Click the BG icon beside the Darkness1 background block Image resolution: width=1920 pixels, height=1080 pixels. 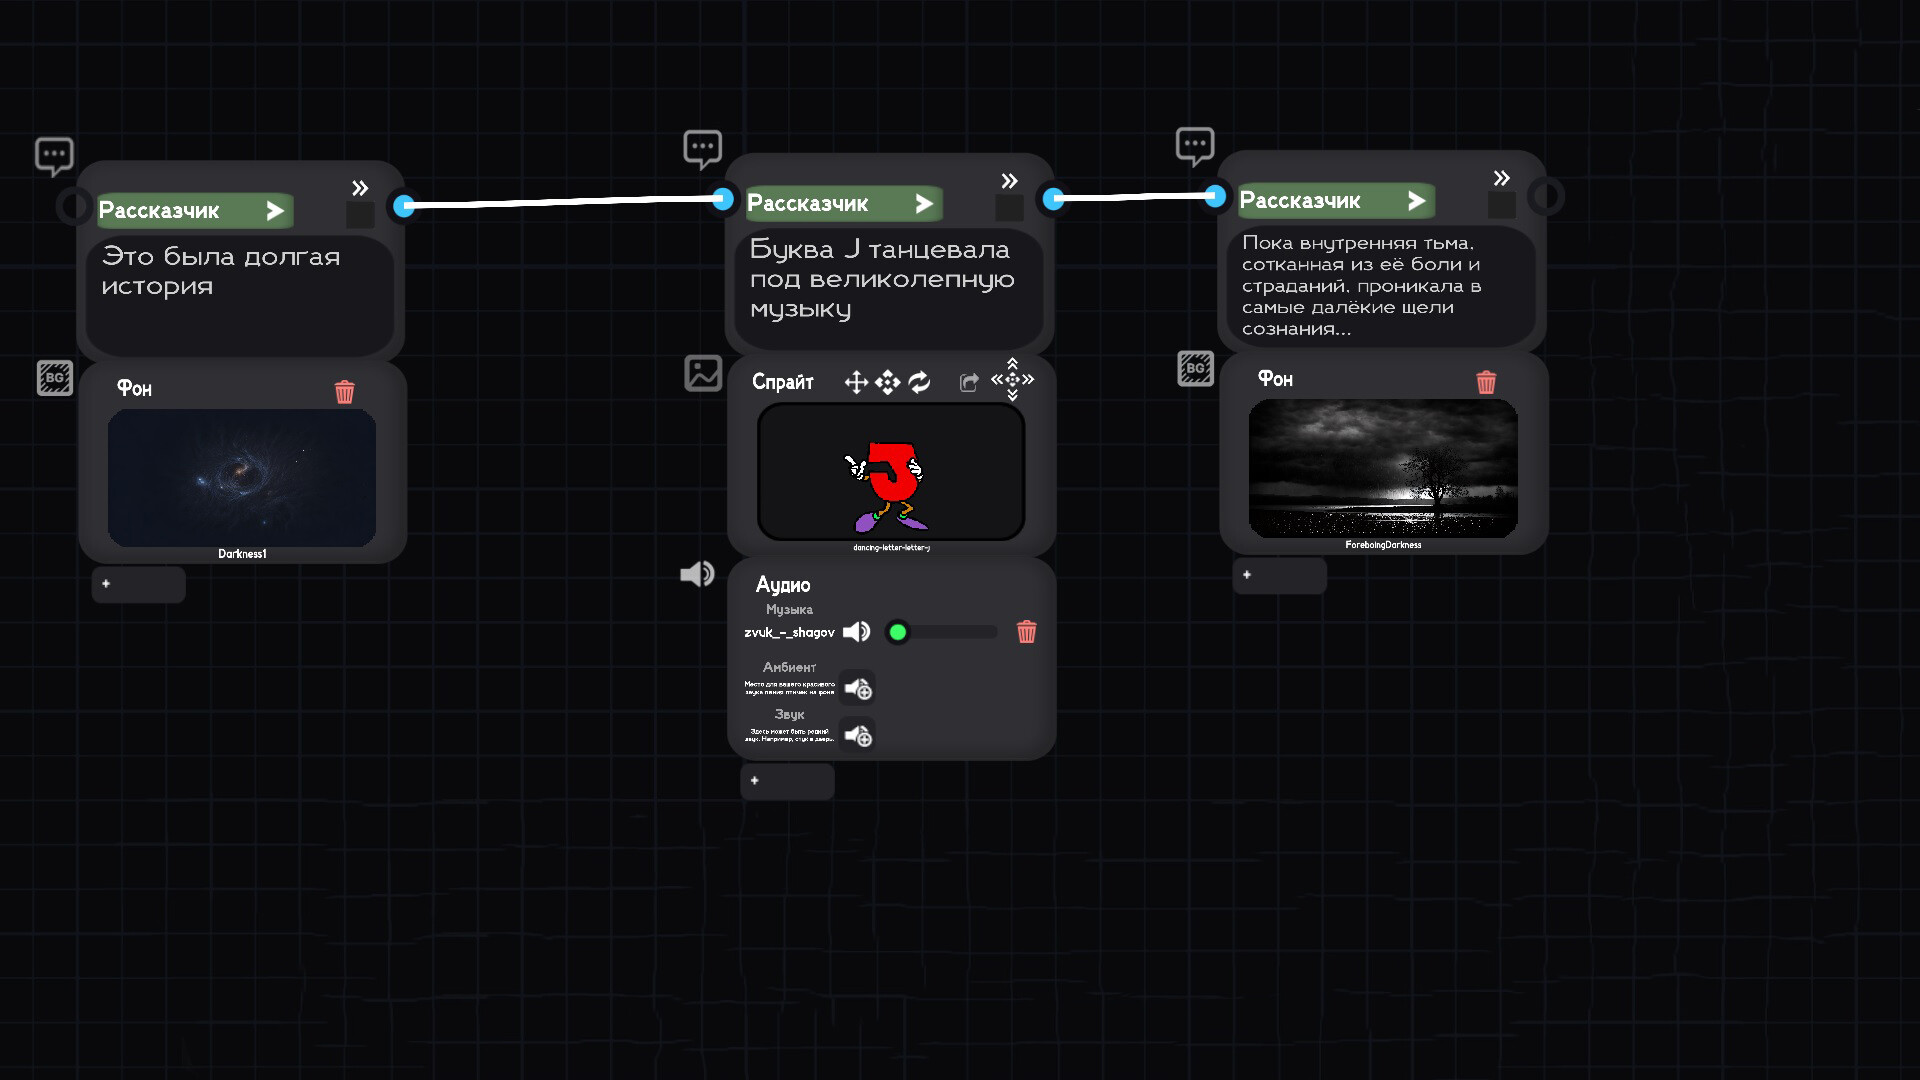pyautogui.click(x=55, y=377)
